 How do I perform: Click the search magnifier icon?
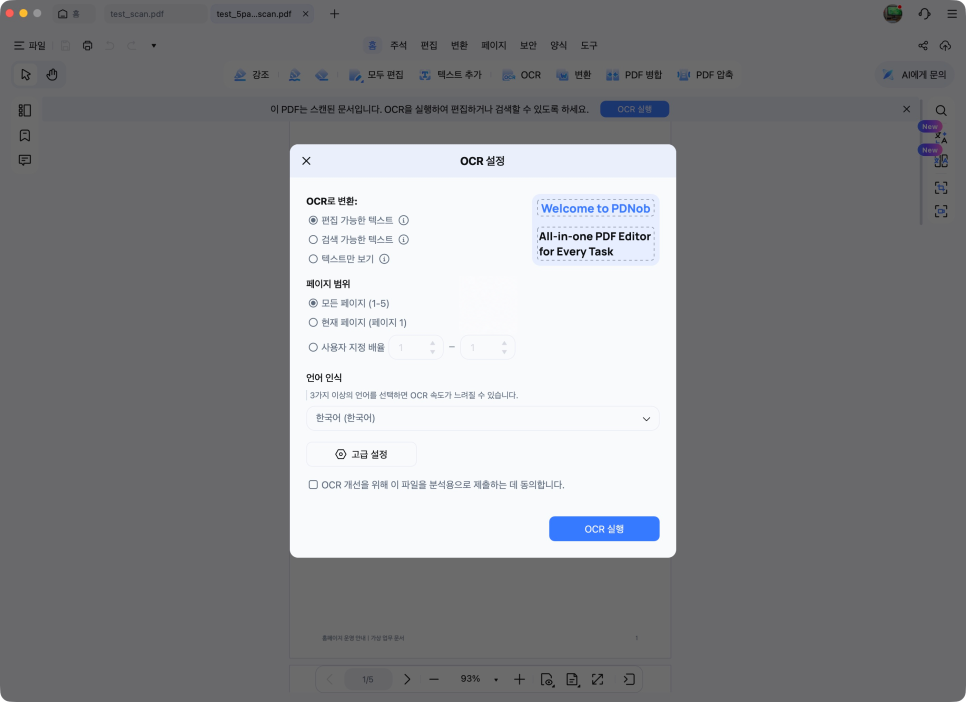point(941,110)
